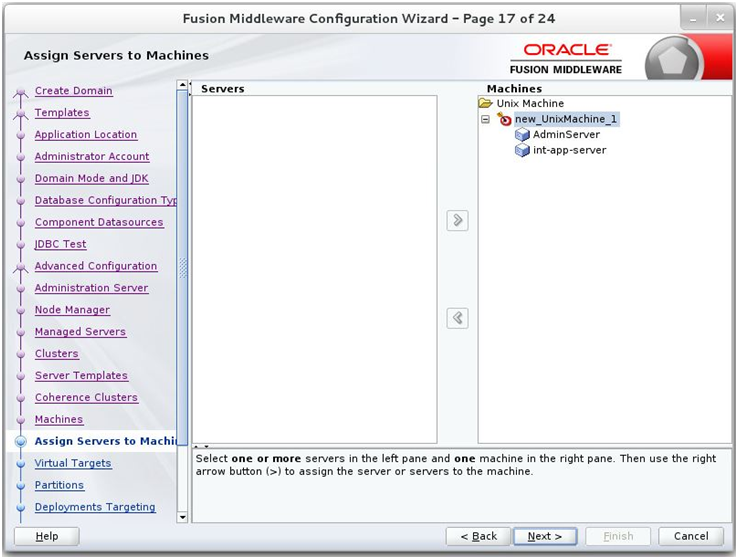738x559 pixels.
Task: Click the Back button
Action: click(x=478, y=536)
